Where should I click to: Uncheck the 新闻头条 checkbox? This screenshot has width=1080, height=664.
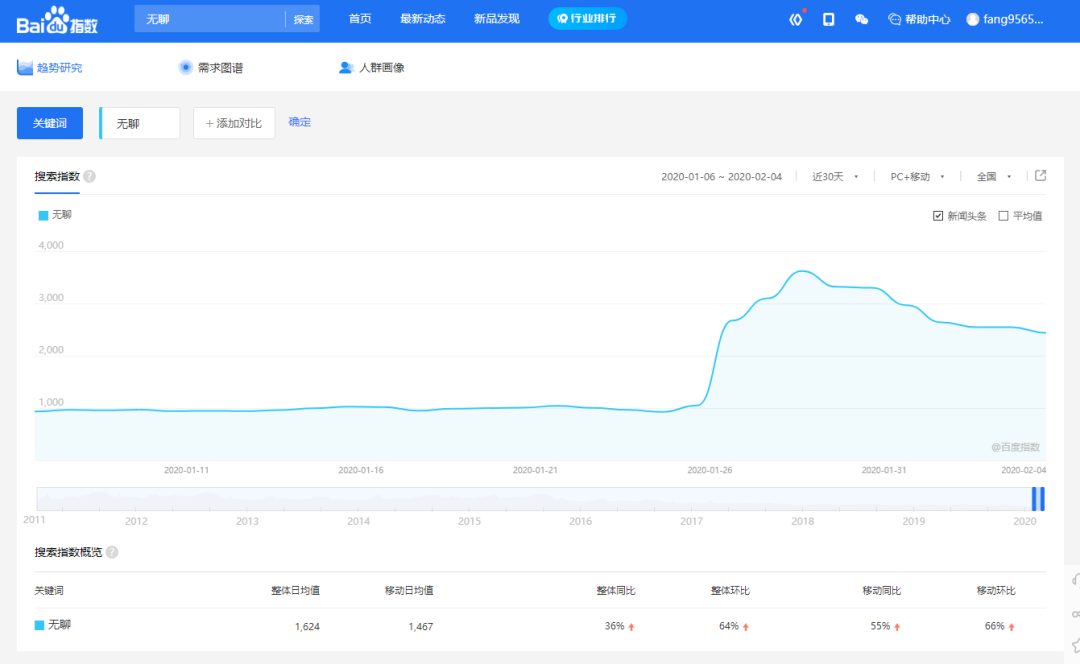[x=938, y=216]
